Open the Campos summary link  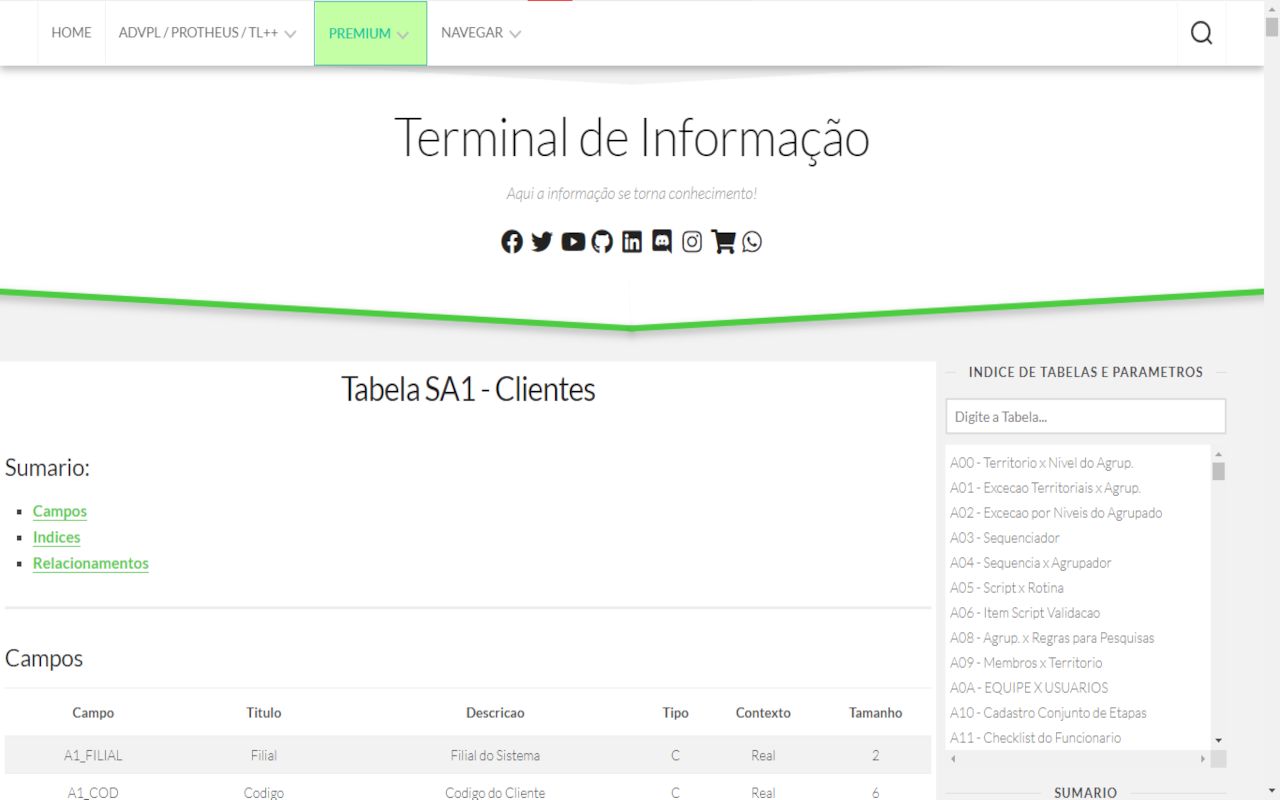[x=59, y=511]
